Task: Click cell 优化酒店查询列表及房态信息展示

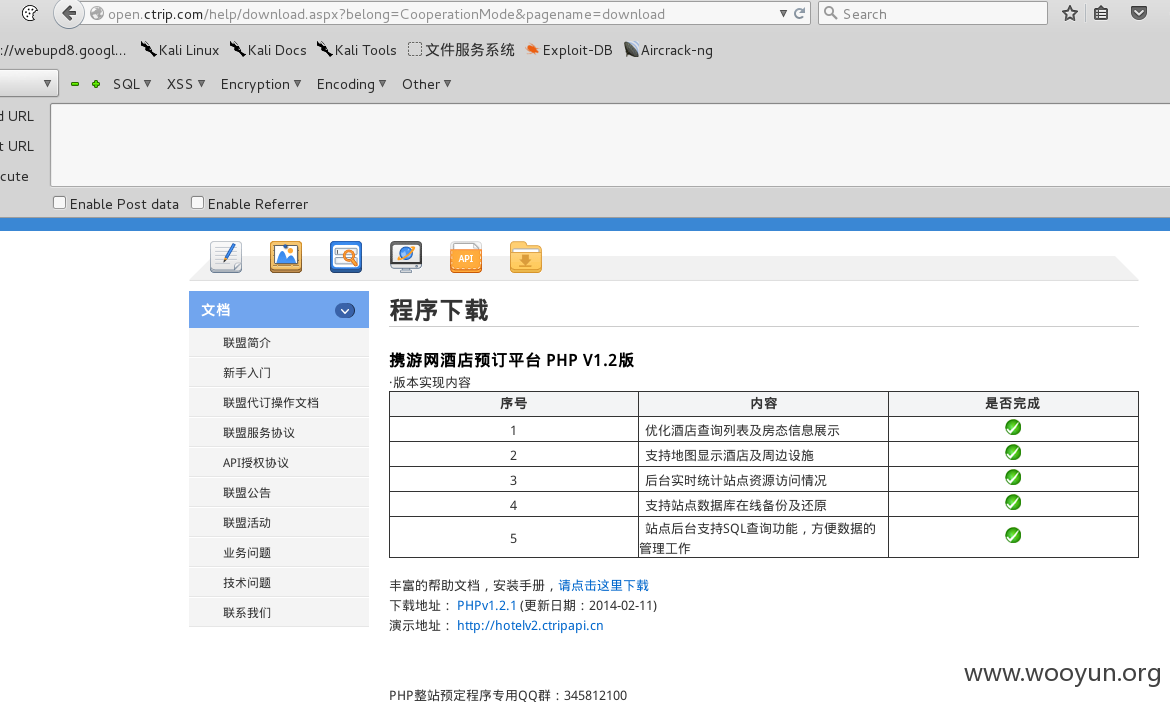Action: pyautogui.click(x=763, y=430)
